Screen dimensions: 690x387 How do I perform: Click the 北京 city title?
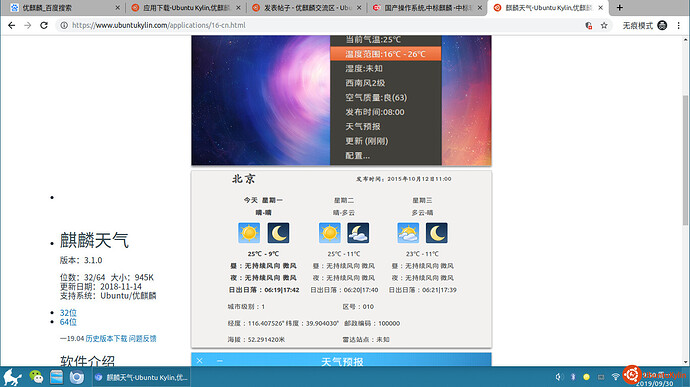(243, 179)
